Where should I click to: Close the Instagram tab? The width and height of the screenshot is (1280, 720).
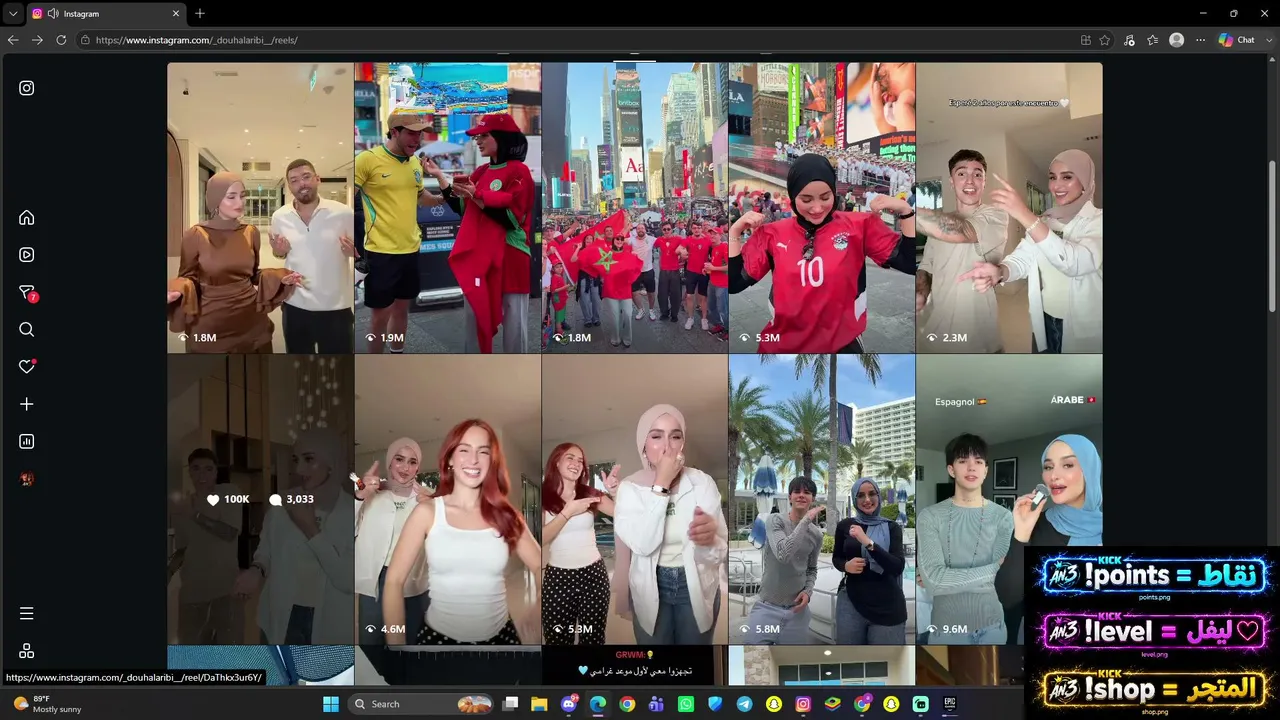(x=176, y=14)
